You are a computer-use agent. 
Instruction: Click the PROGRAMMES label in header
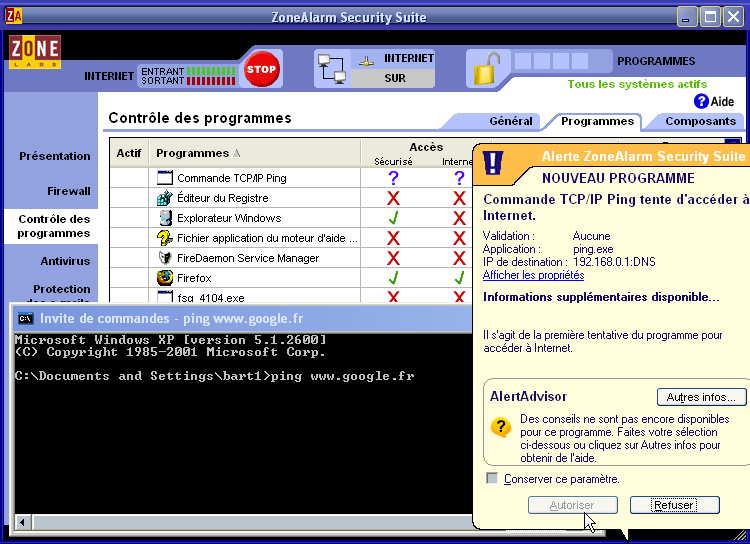coord(656,61)
